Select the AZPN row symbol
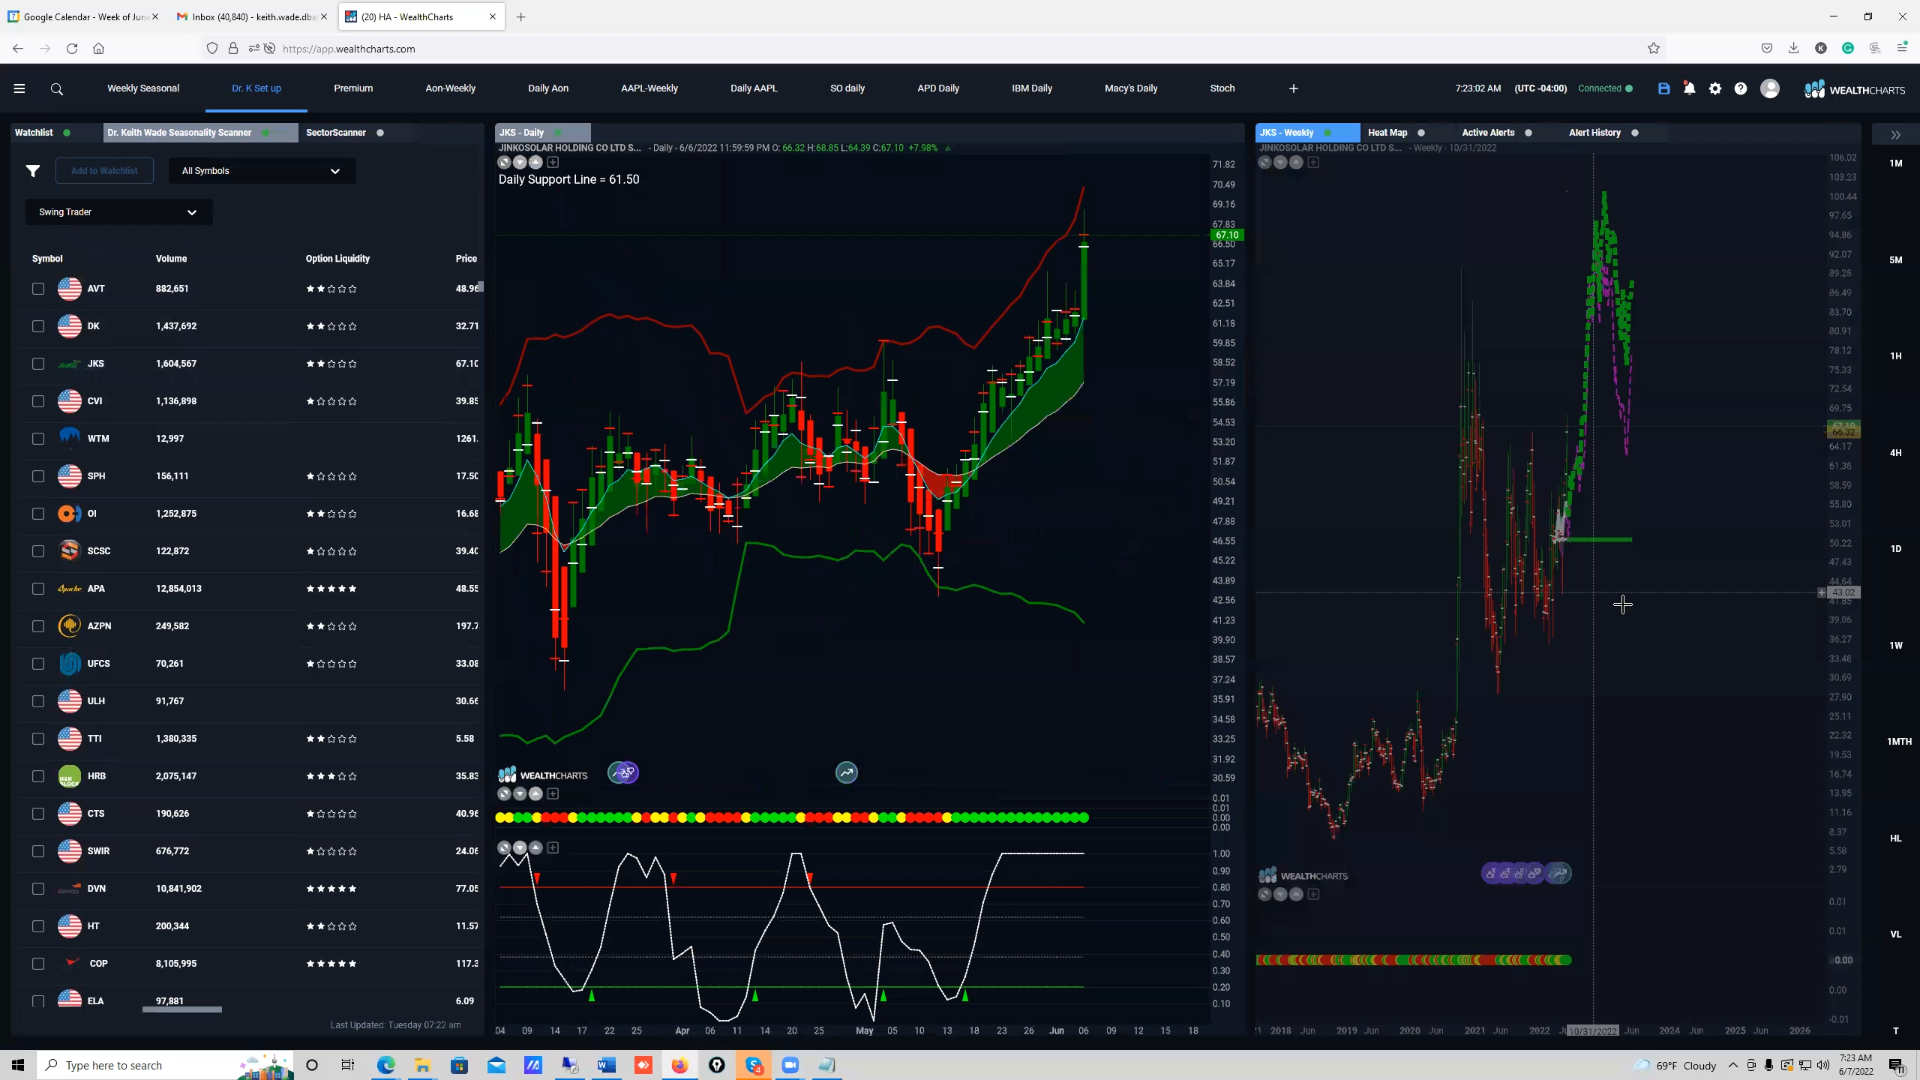This screenshot has height=1080, width=1920. (x=99, y=626)
